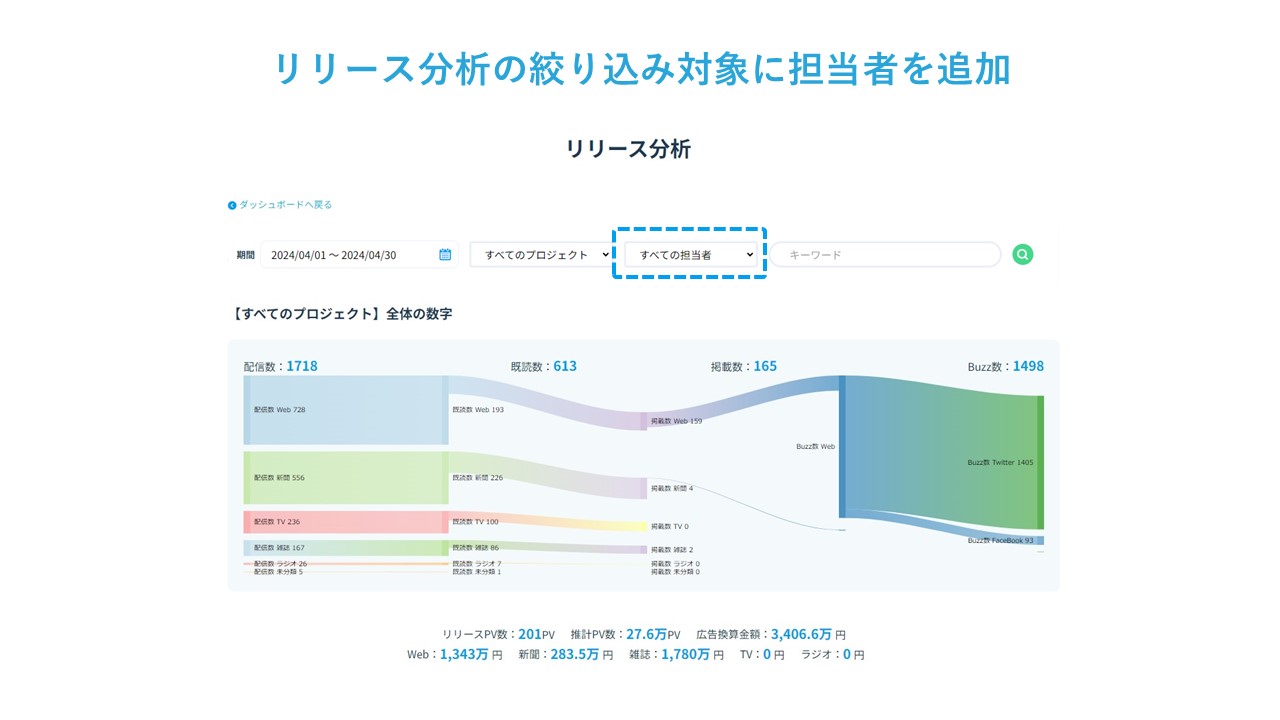This screenshot has height=720, width=1280.
Task: Open the すべてのプロジェクト dropdown
Action: coord(541,255)
